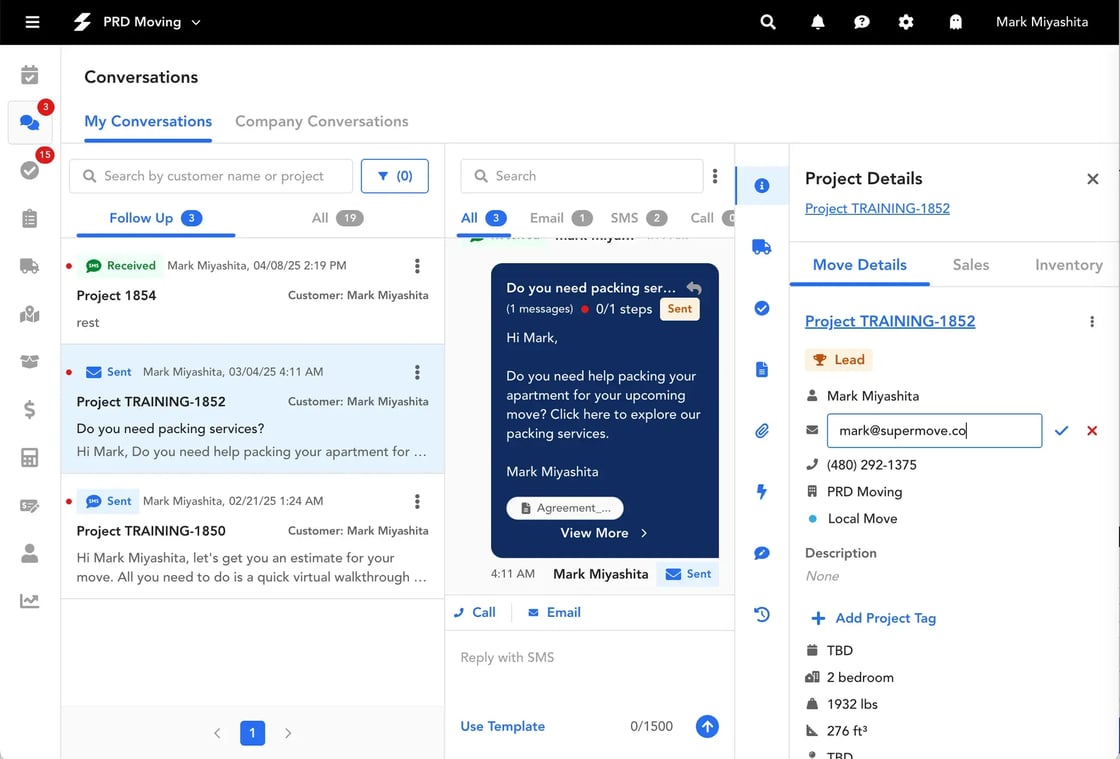This screenshot has width=1120, height=759.
Task: Open Project TRAINING-1852 link under Project Details
Action: (877, 208)
